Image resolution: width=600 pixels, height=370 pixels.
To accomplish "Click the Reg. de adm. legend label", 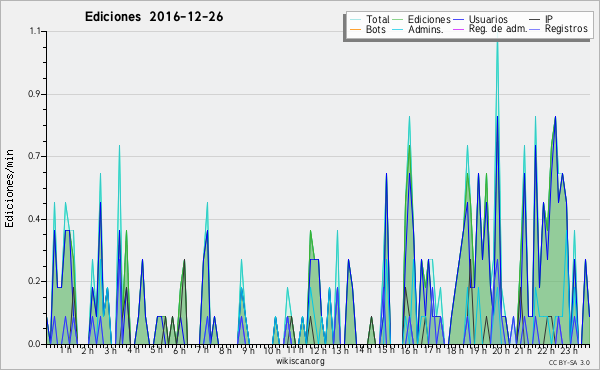I will point(498,29).
